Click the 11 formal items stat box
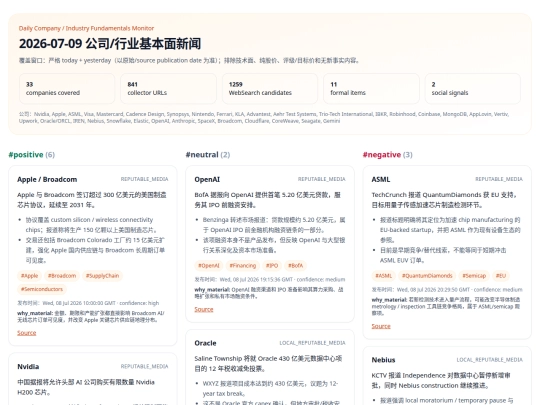Screen dimensions: 540x405 pos(371,89)
